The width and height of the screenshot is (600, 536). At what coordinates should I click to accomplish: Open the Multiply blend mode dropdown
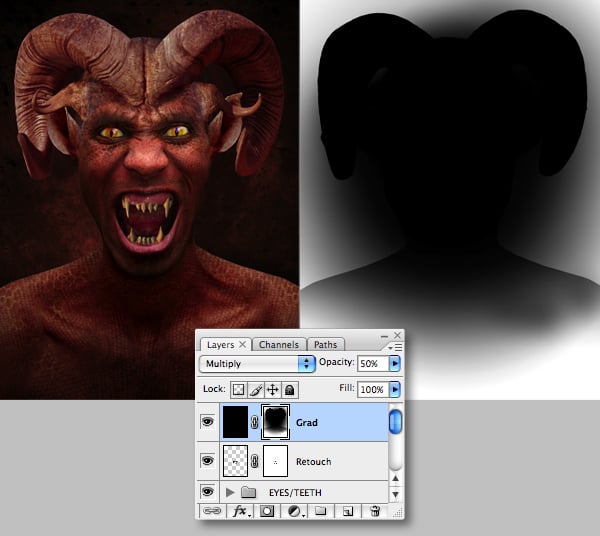(258, 363)
